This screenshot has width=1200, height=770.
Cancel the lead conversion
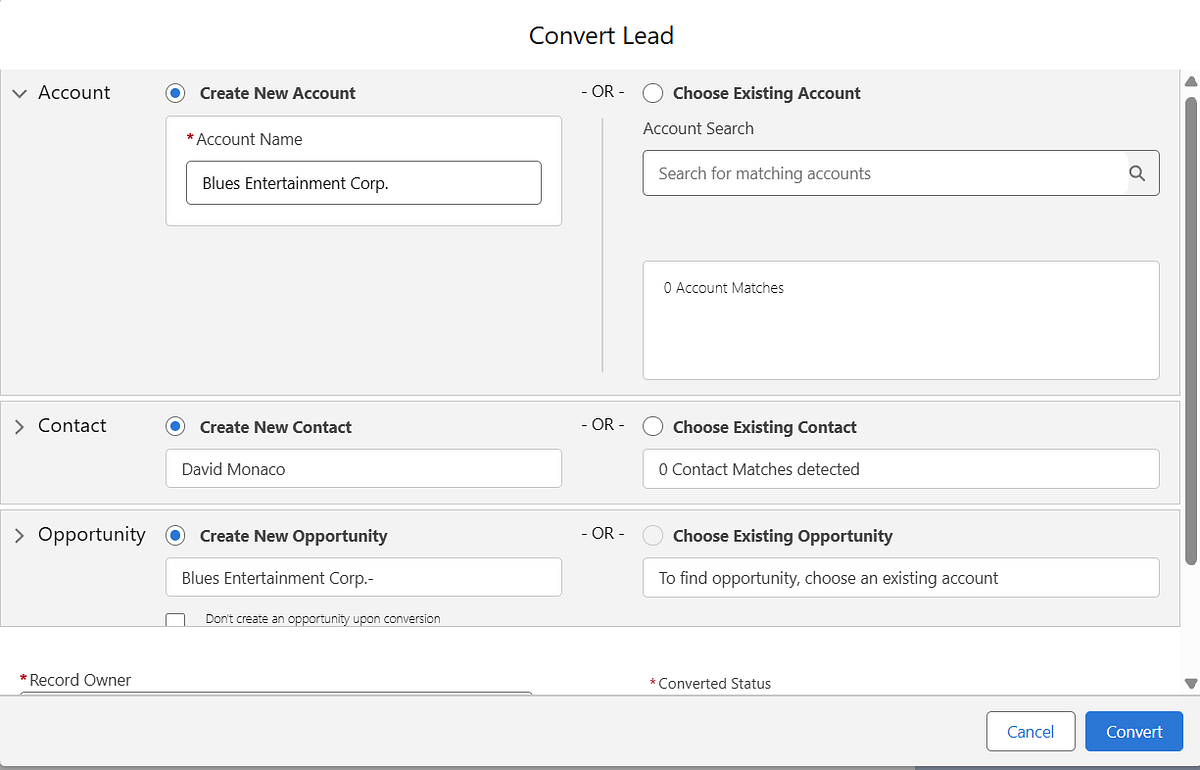pos(1030,731)
